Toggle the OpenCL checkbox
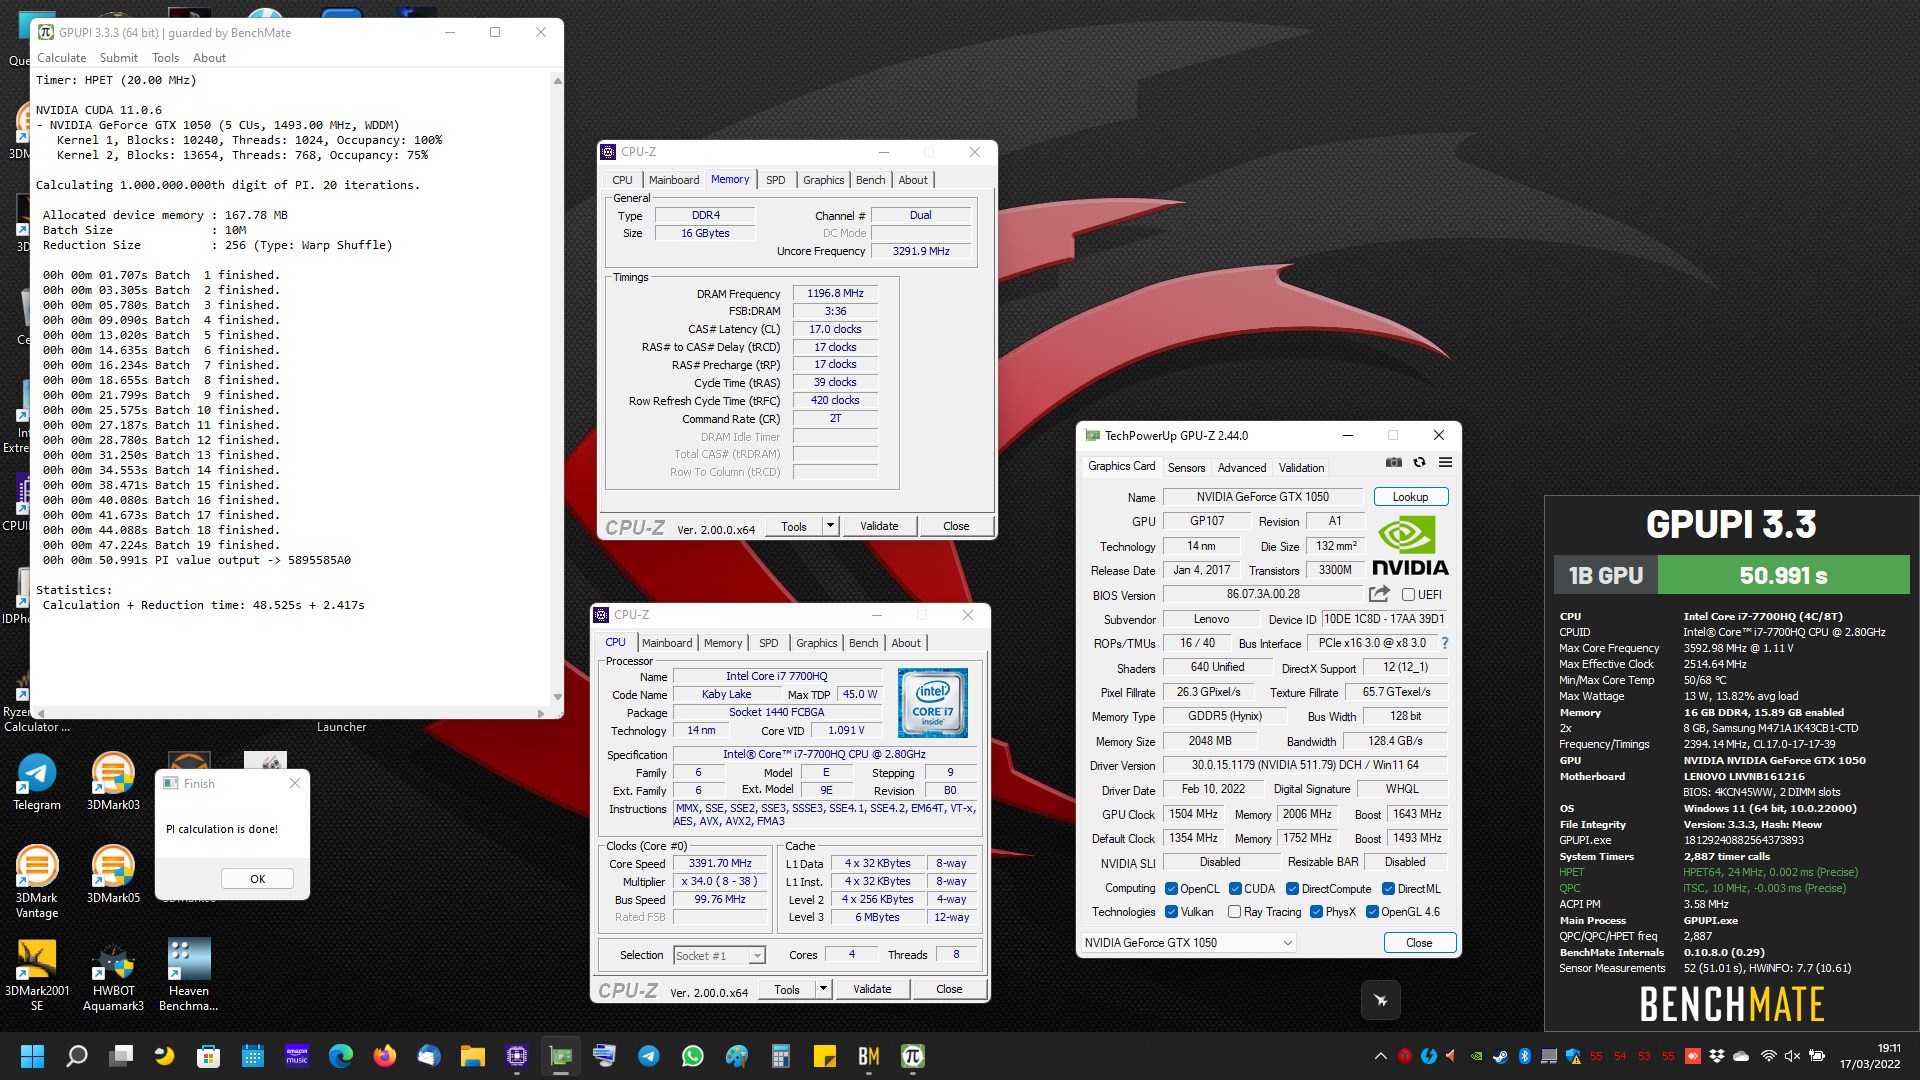 click(1171, 889)
